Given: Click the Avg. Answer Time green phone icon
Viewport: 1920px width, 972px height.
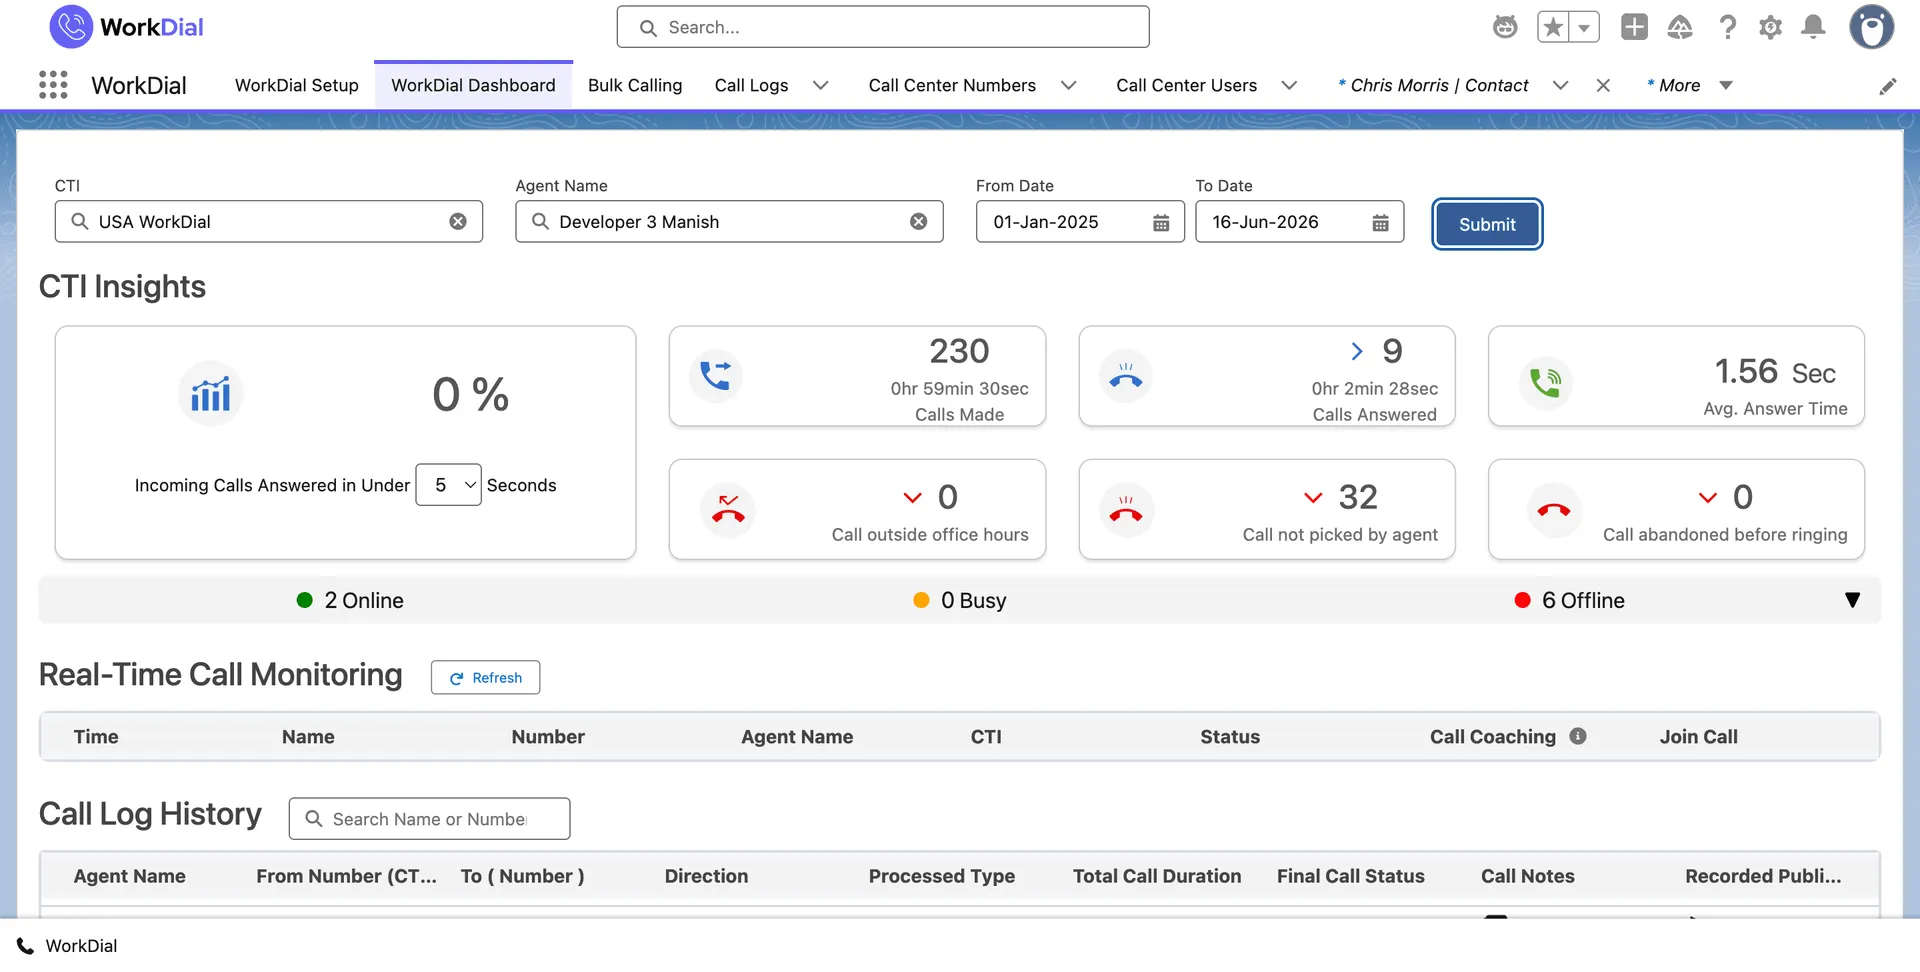Looking at the screenshot, I should pos(1545,382).
